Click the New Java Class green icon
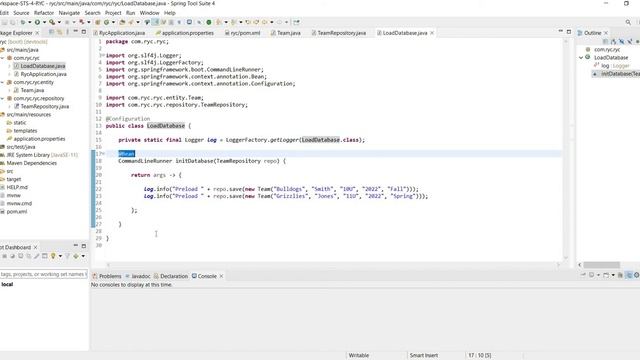Viewport: 640px width, 360px height. pos(106,22)
